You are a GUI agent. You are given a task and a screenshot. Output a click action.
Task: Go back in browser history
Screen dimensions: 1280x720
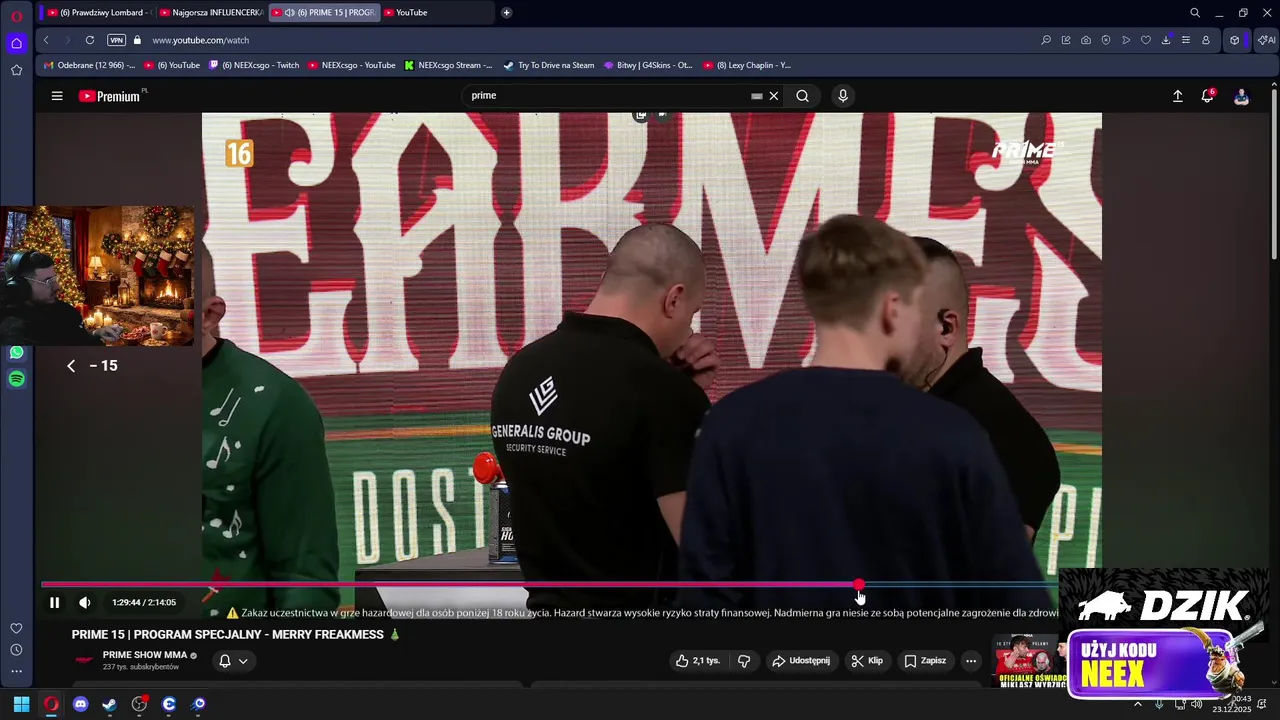point(46,40)
